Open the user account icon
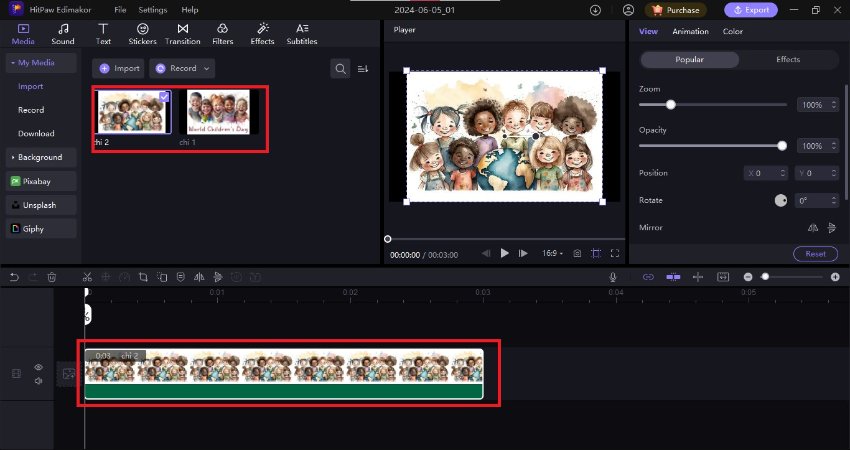 (x=628, y=10)
